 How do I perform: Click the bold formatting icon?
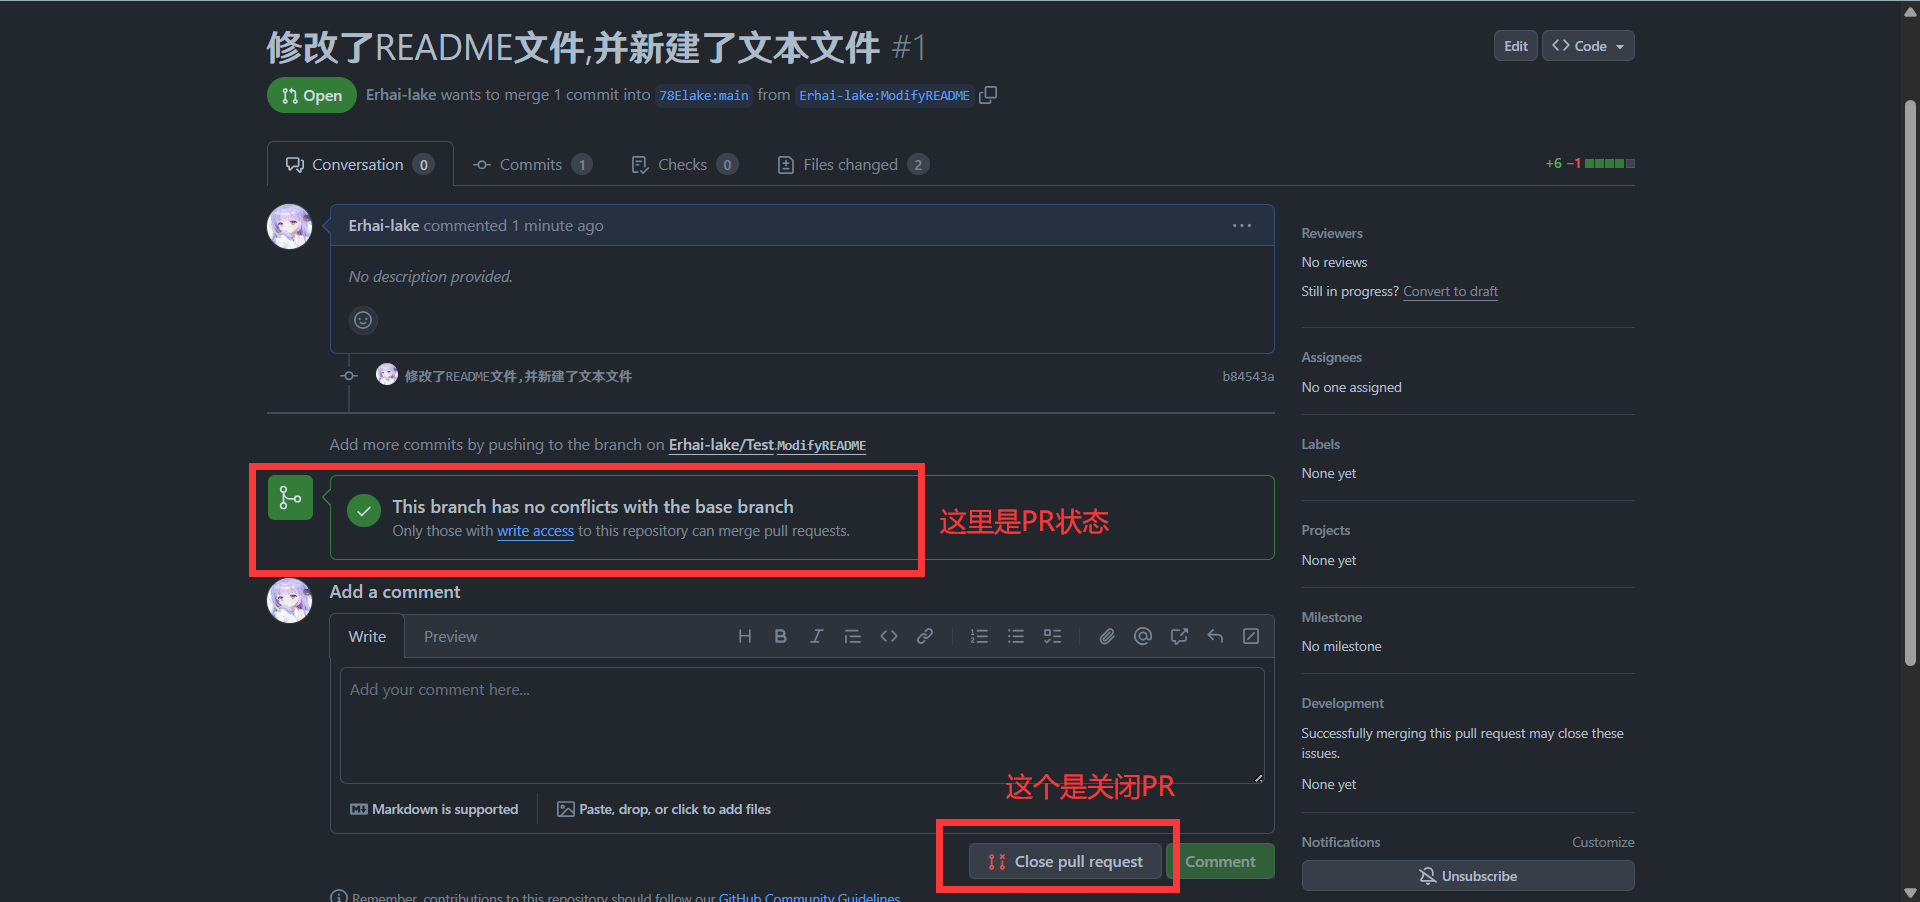click(x=780, y=636)
